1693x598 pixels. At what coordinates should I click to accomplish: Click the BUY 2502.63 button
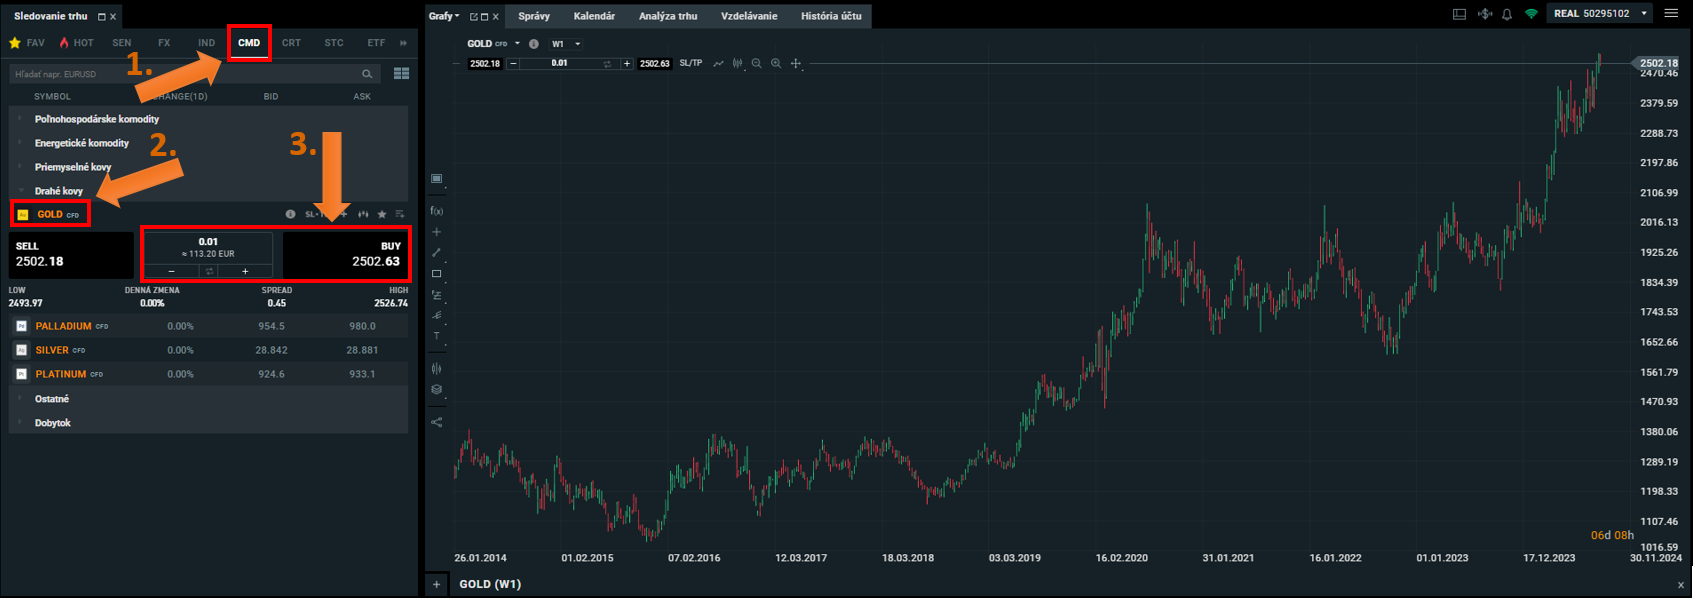[x=343, y=254]
